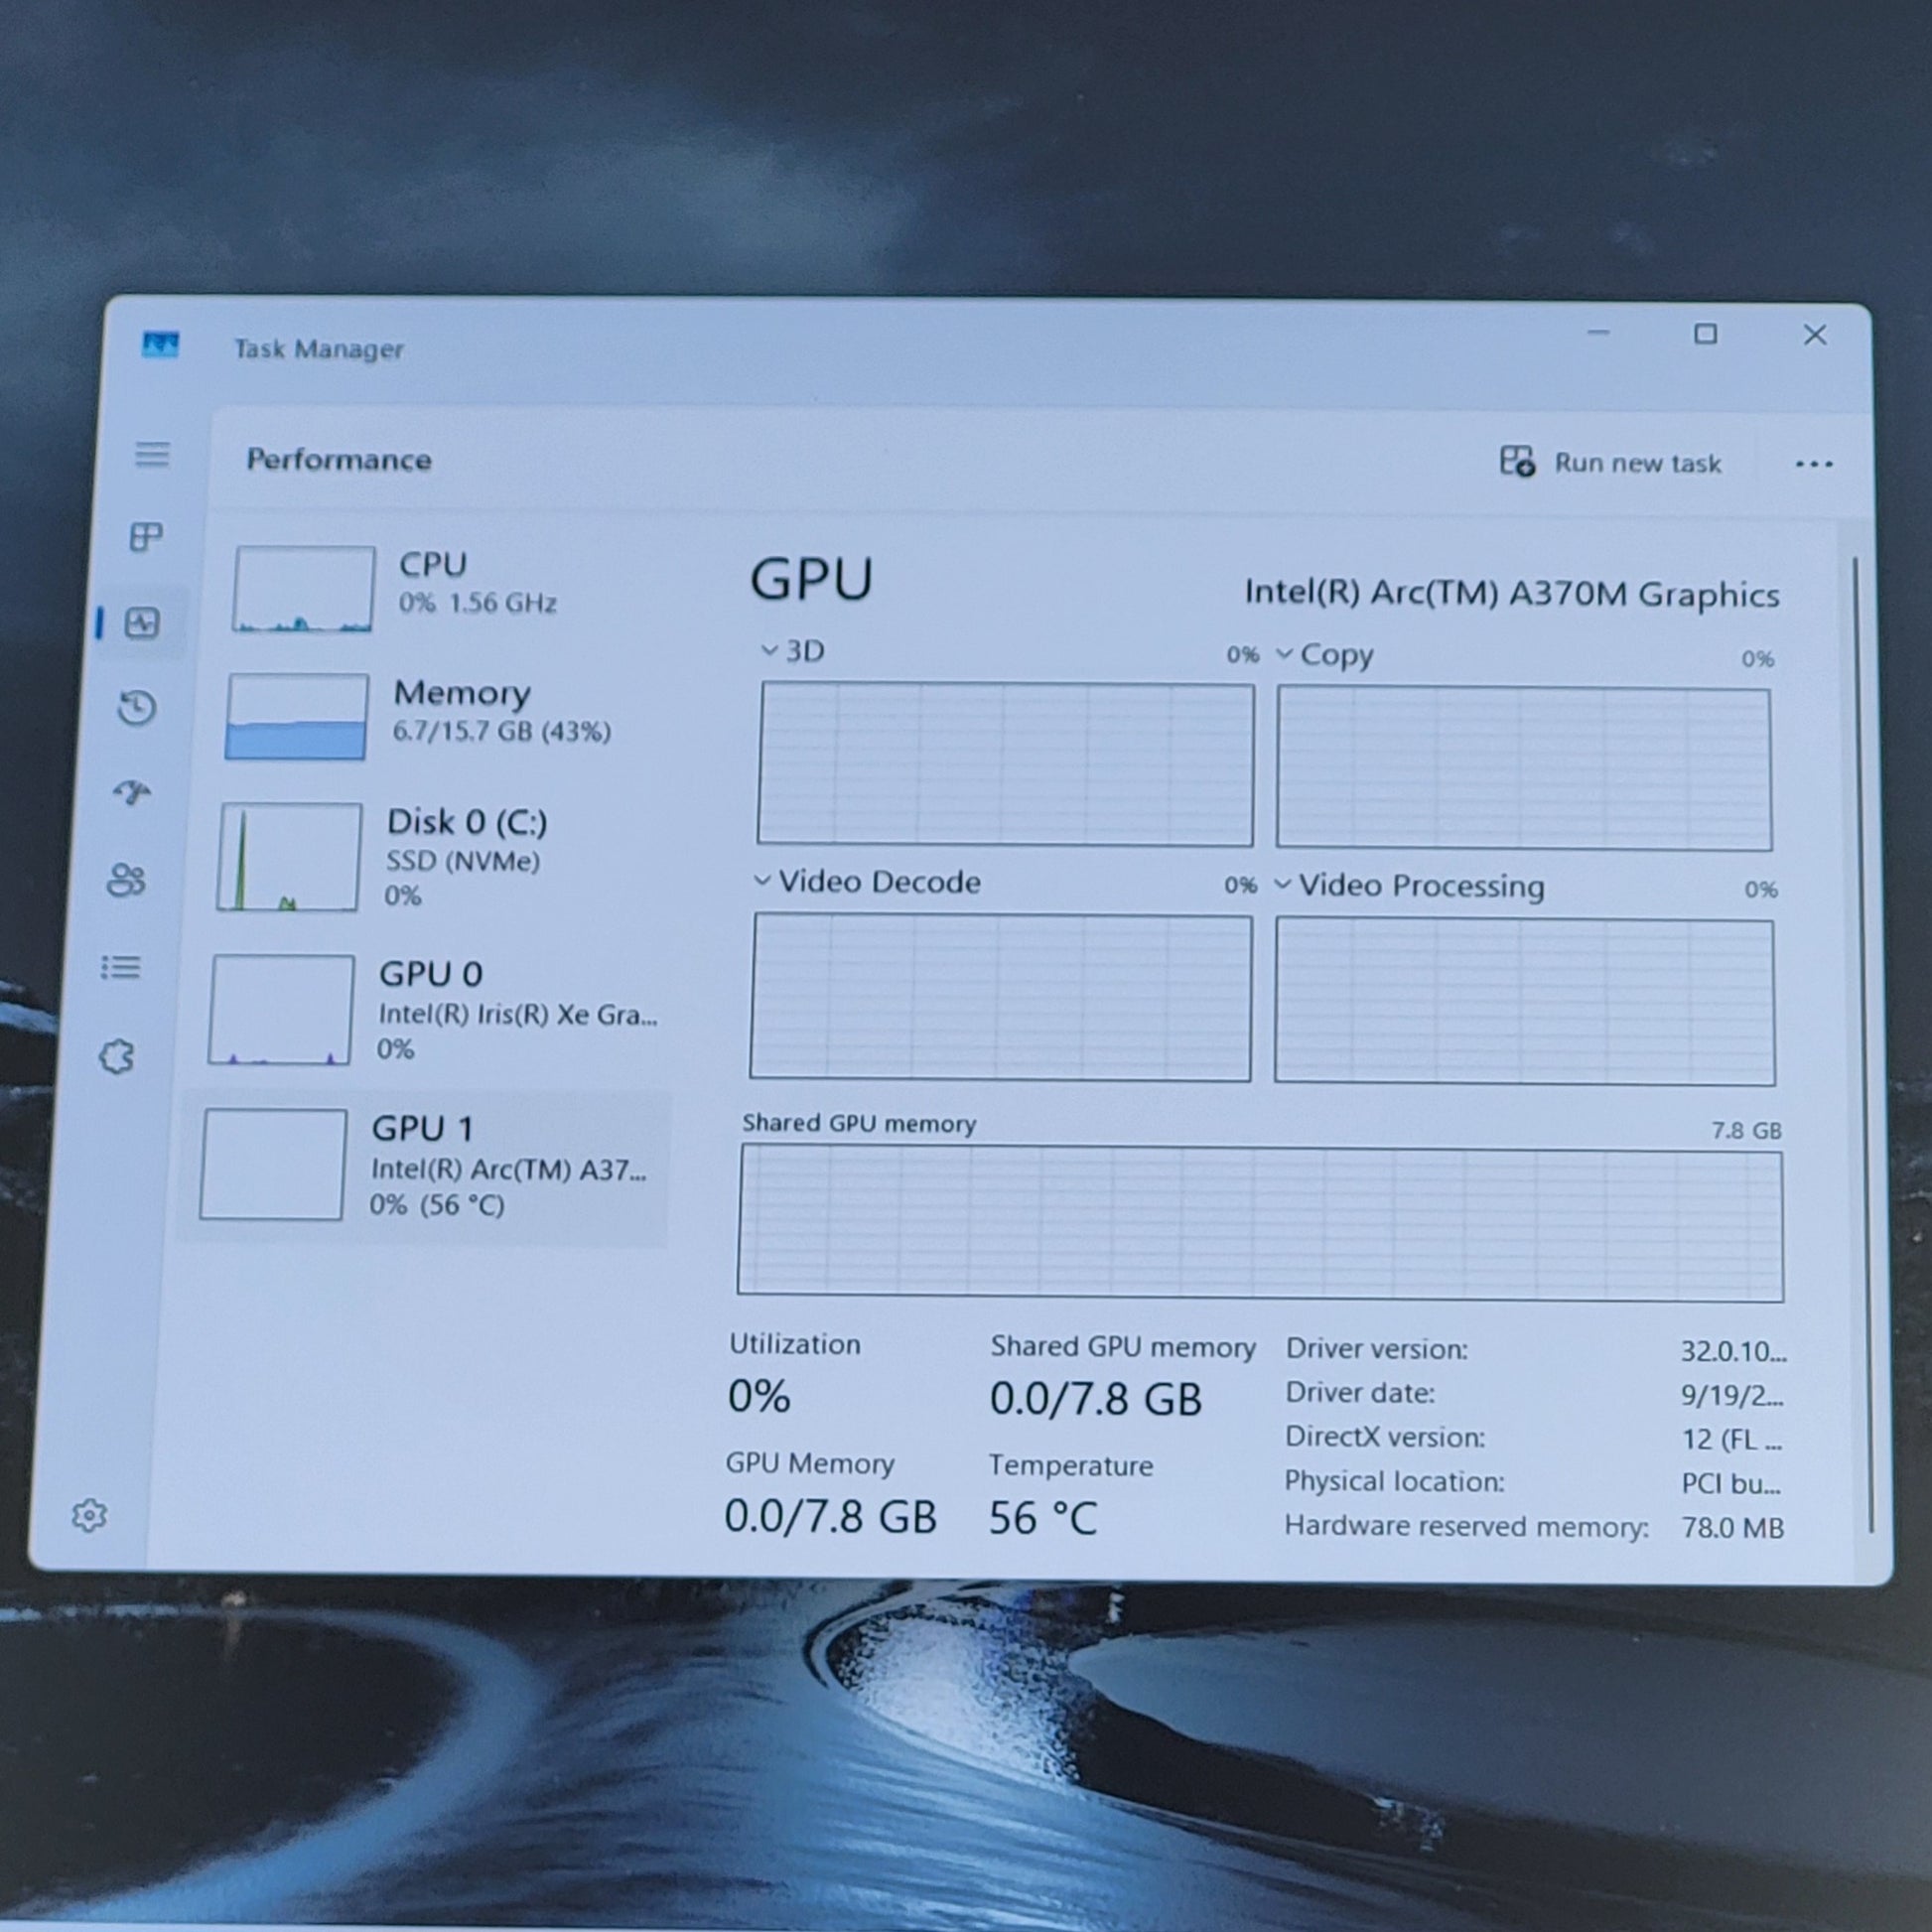Viewport: 1932px width, 1932px height.
Task: Open the hamburger navigation menu
Action: coord(152,455)
